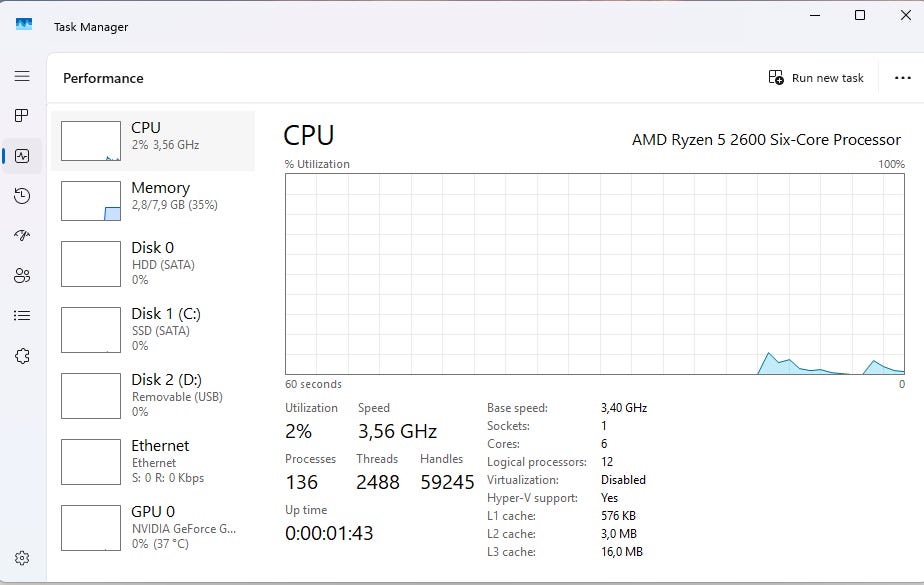The width and height of the screenshot is (924, 585).
Task: Select Disk 0 HDD (SATA) item
Action: click(153, 264)
